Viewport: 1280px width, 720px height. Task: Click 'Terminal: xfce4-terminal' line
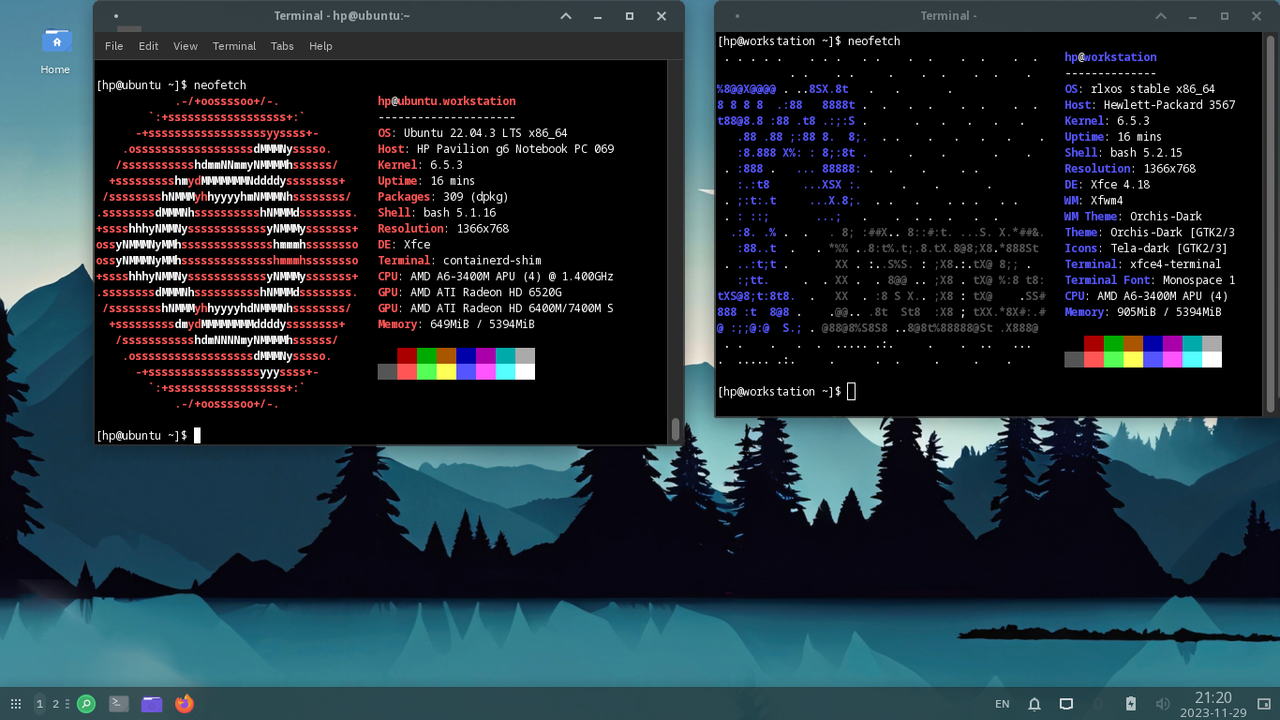tap(1143, 265)
